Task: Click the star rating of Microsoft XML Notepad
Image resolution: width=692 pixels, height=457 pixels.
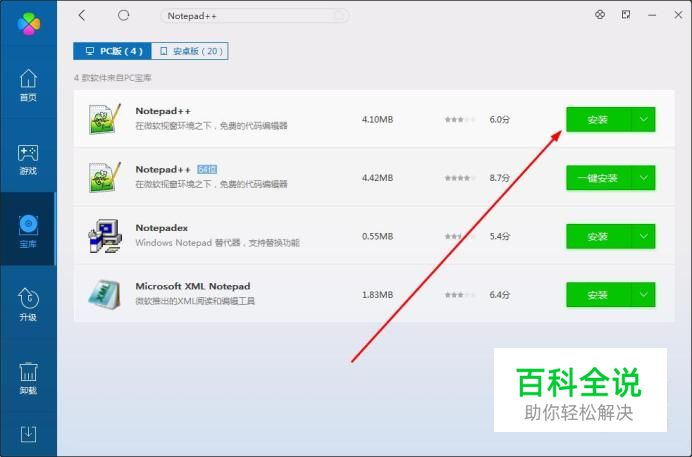Action: (x=460, y=295)
